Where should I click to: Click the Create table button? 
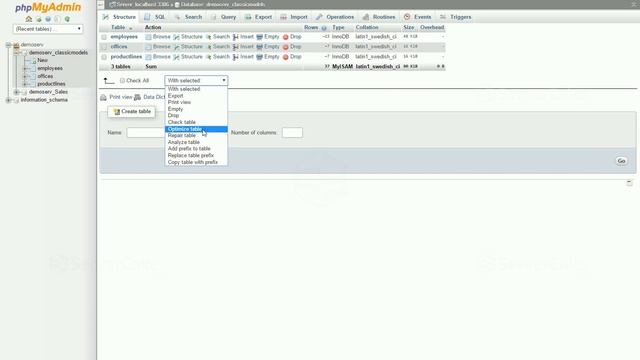131,111
